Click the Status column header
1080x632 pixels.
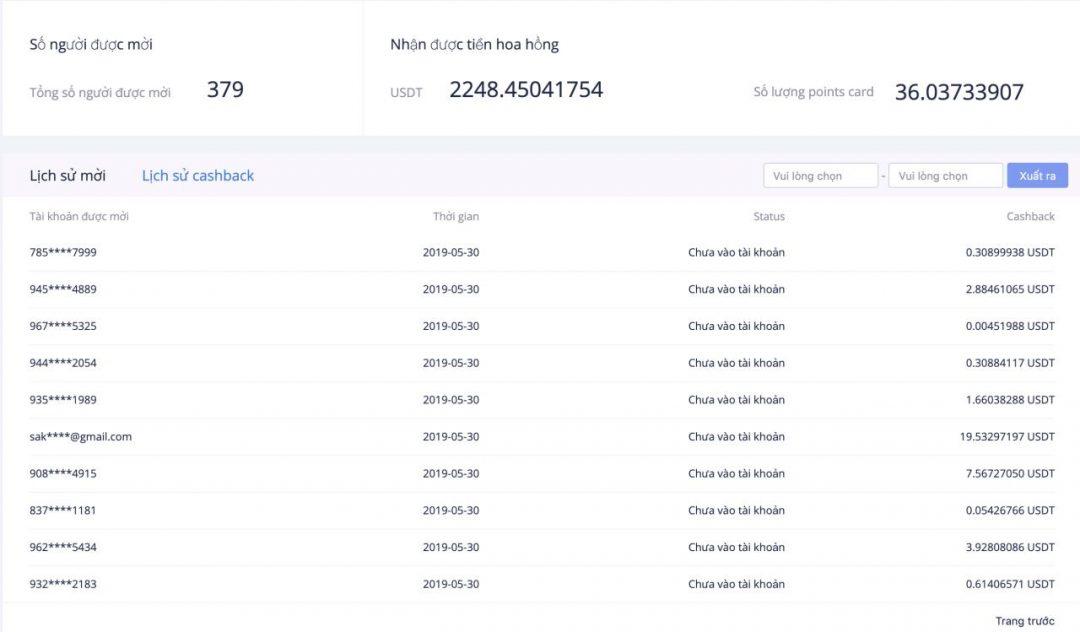(768, 216)
